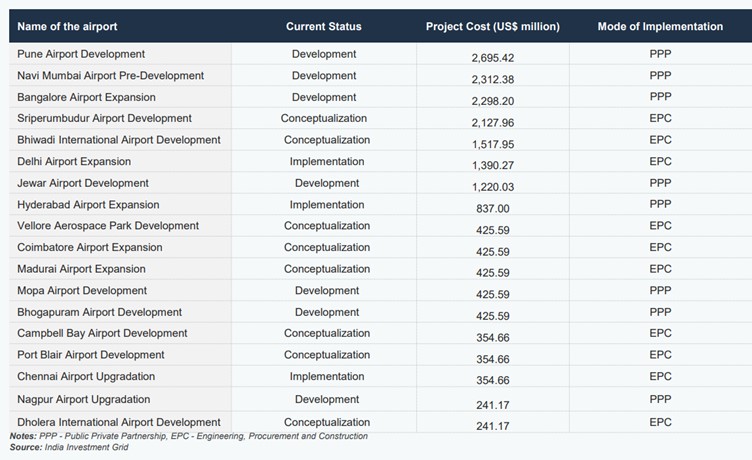Screen dimensions: 752x460
Task: Click 'Project Cost (US$ million)' header
Action: (493, 26)
